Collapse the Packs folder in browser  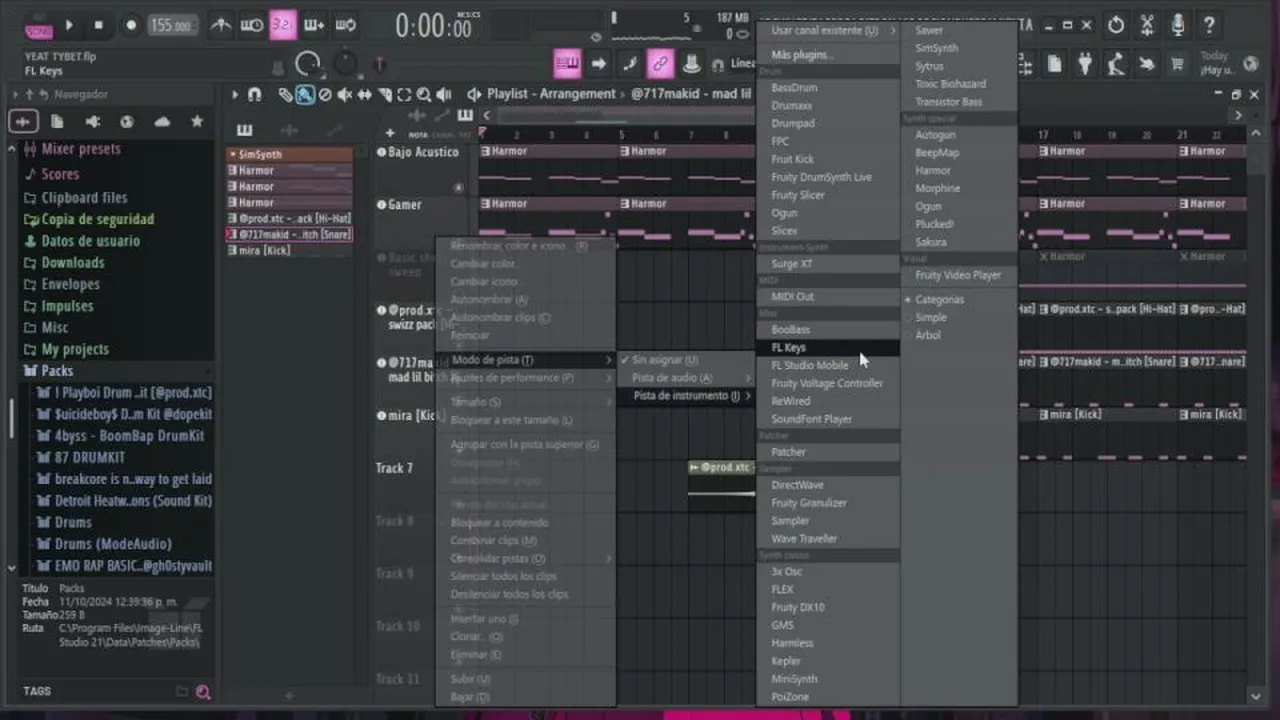(57, 371)
